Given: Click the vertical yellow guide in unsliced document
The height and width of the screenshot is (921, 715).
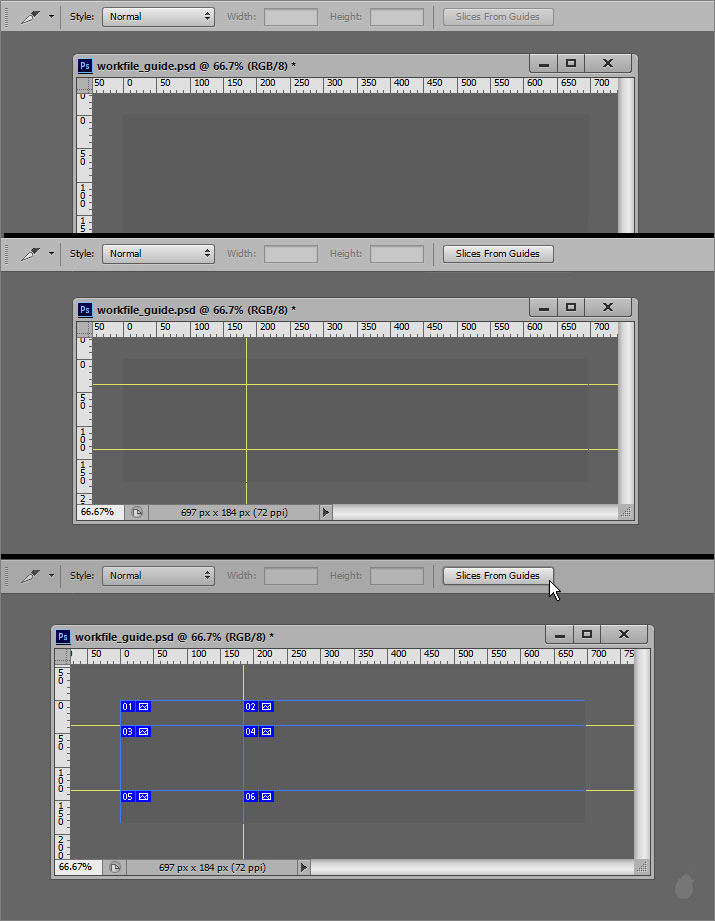Looking at the screenshot, I should (x=246, y=420).
